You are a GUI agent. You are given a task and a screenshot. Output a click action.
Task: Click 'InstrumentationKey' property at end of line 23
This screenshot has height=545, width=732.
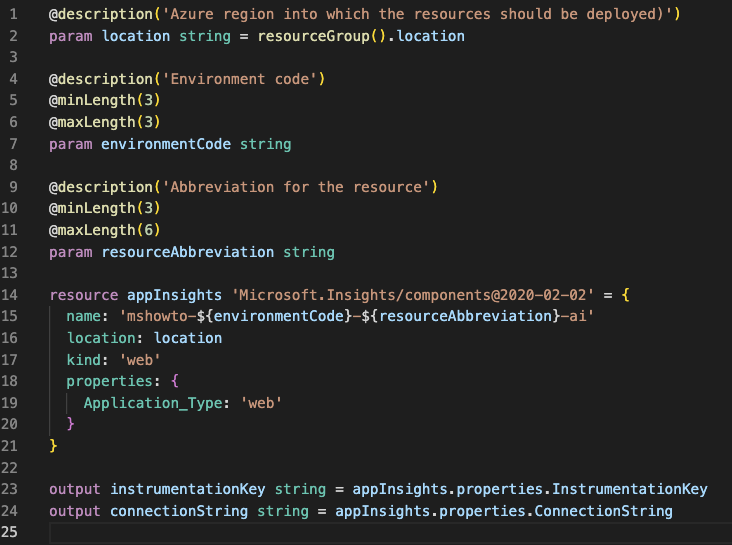[630, 489]
